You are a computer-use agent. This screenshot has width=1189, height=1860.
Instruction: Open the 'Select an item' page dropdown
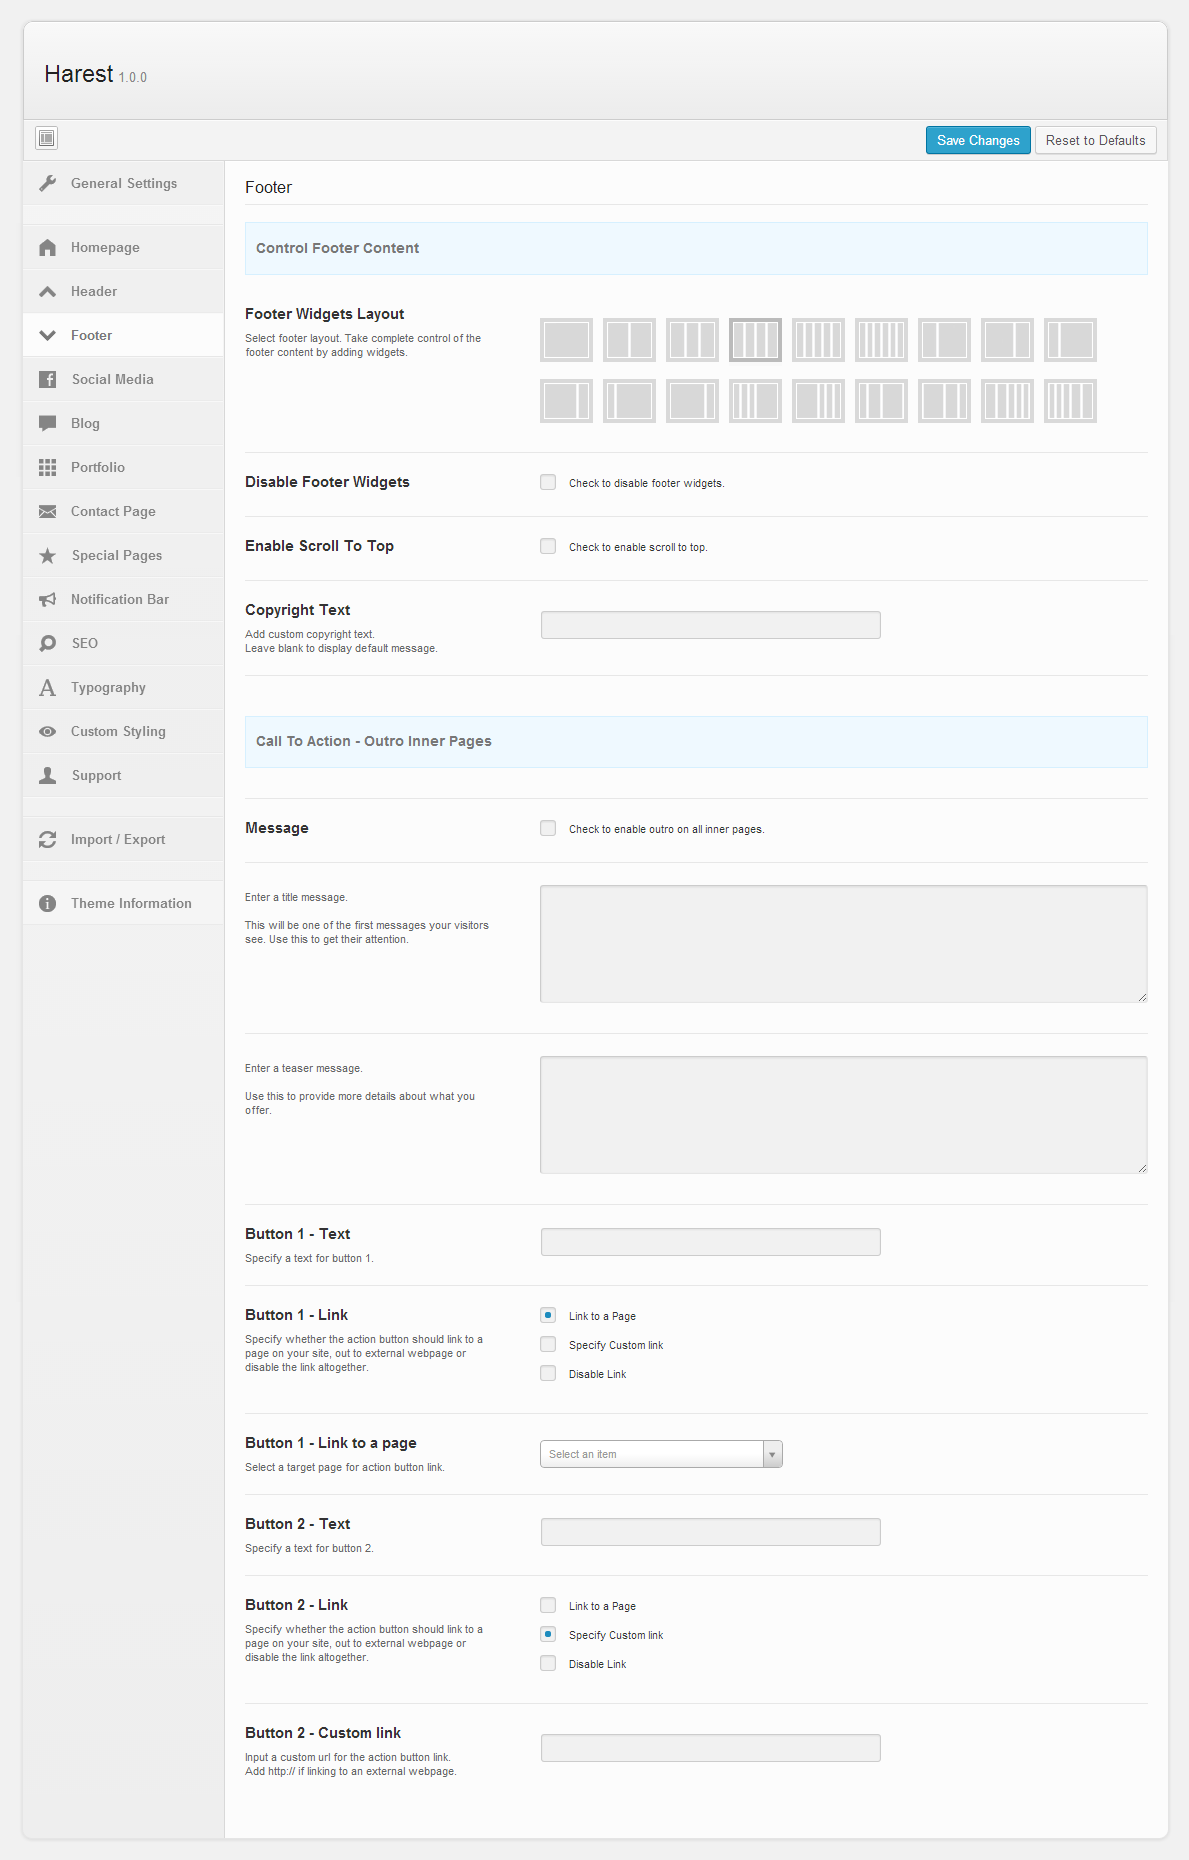pos(661,1454)
